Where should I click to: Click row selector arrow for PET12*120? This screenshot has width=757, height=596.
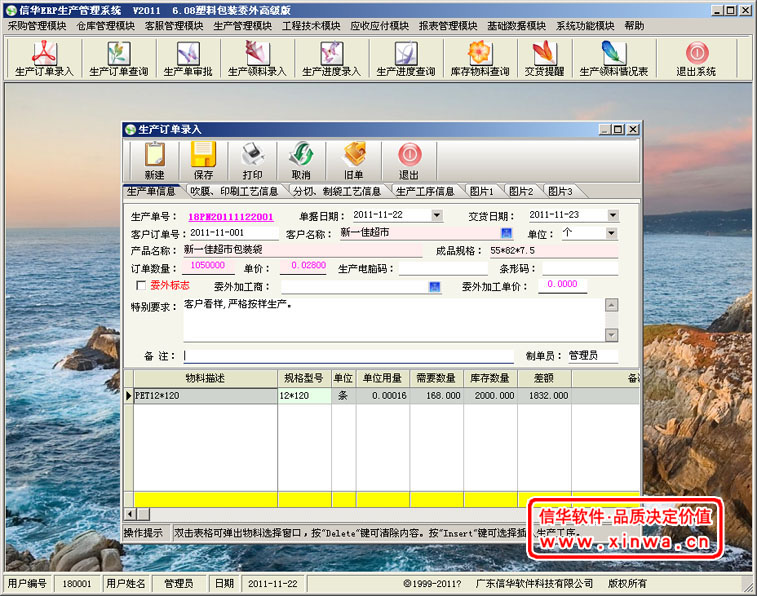point(128,396)
